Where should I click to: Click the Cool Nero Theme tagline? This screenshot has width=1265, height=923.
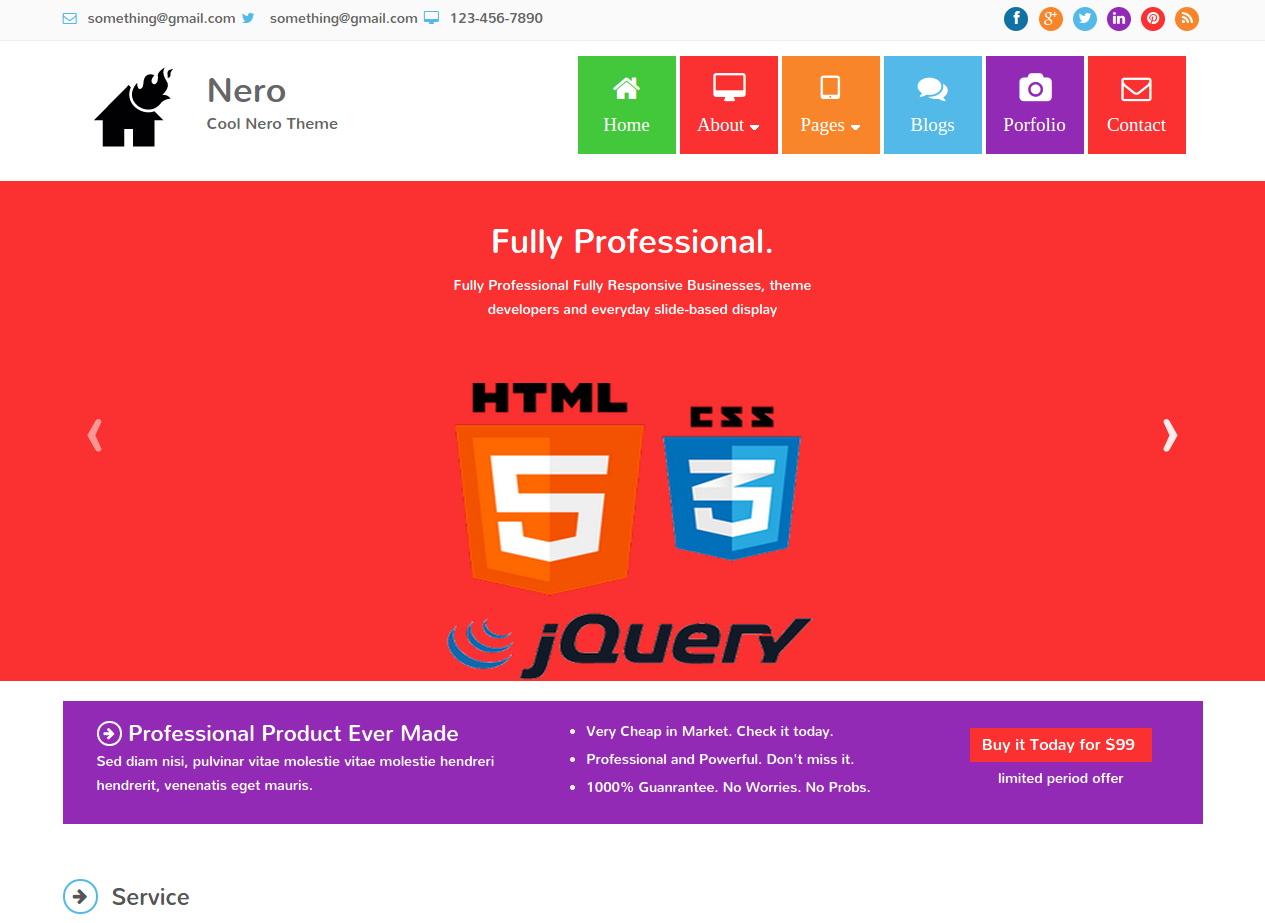click(272, 124)
